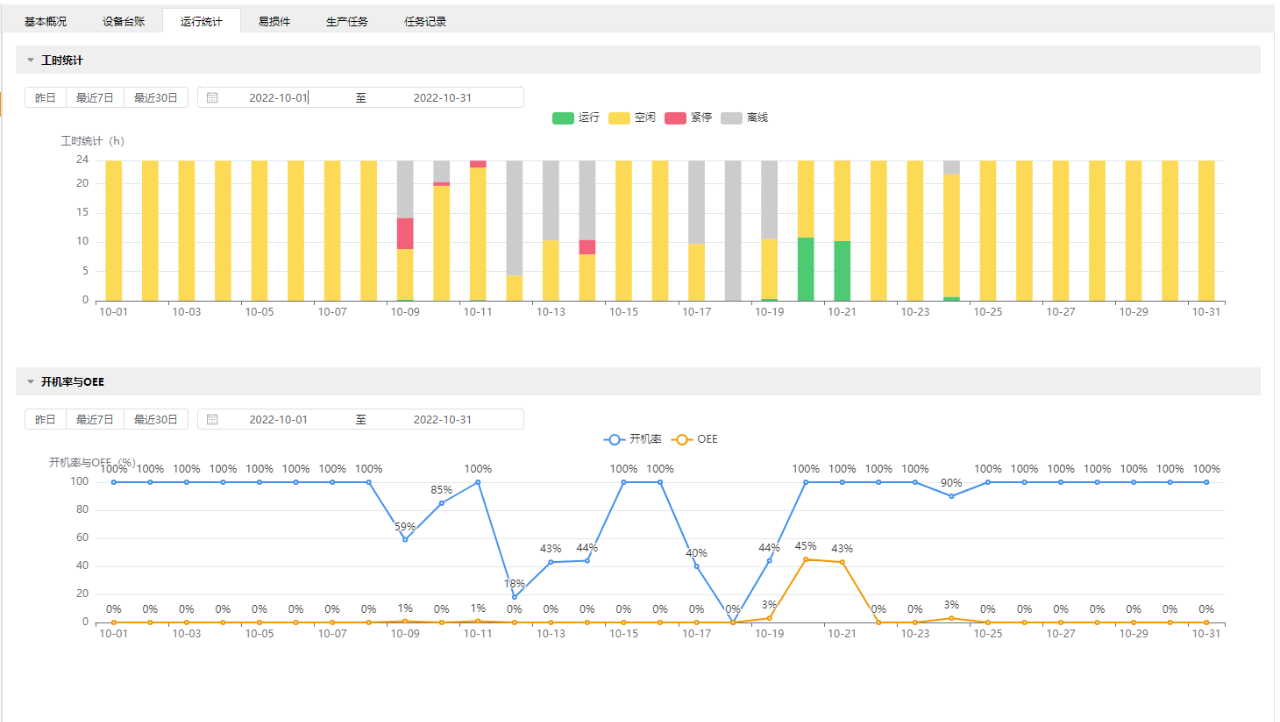Switch to 生产任务 tab
This screenshot has width=1280, height=722.
click(347, 21)
